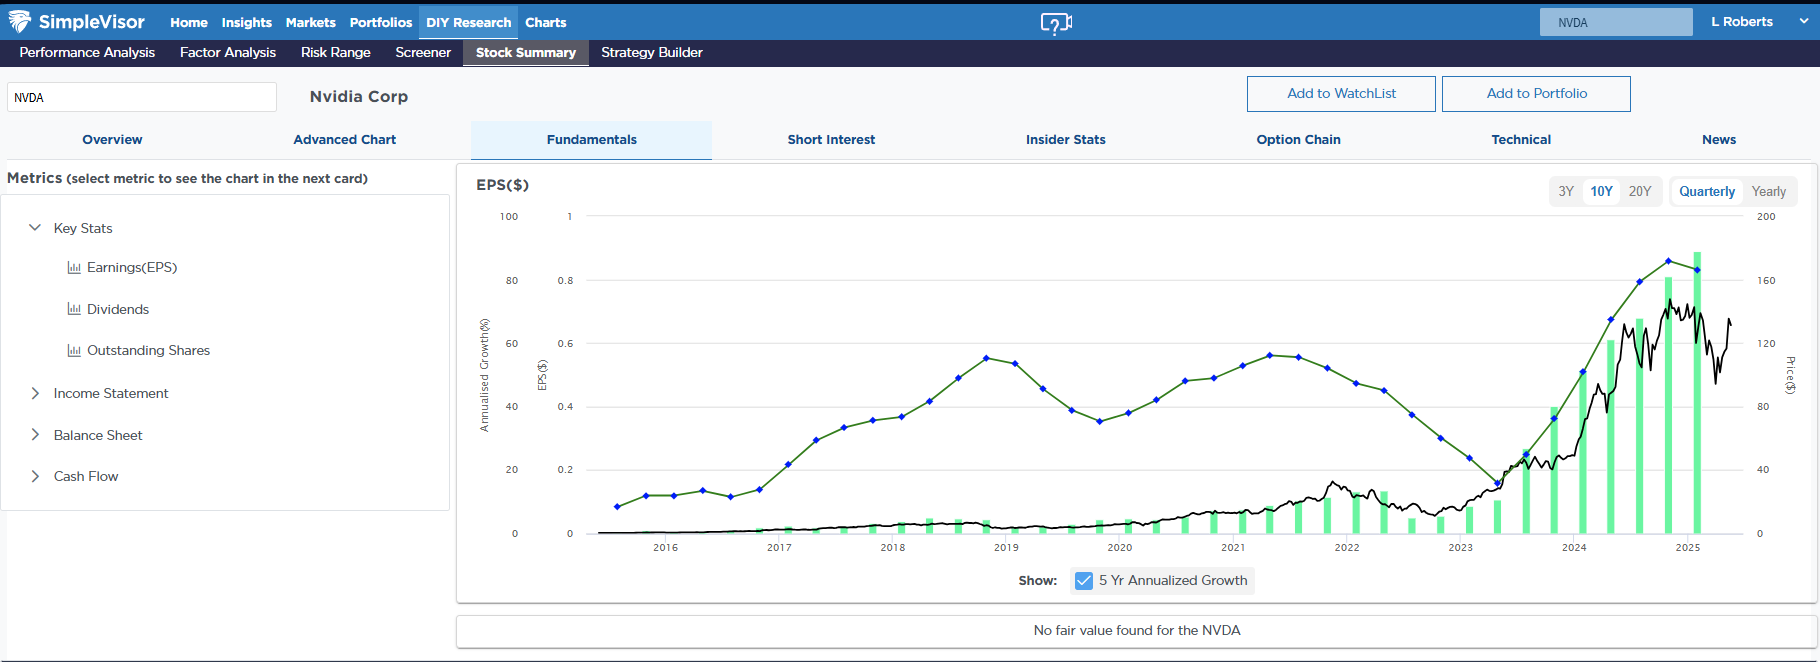The height and width of the screenshot is (662, 1820).
Task: Click the Add to Portfolio button
Action: click(1536, 94)
